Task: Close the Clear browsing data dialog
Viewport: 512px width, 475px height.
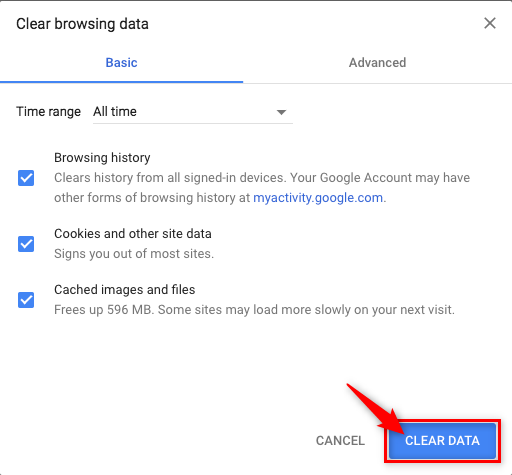Action: point(490,23)
